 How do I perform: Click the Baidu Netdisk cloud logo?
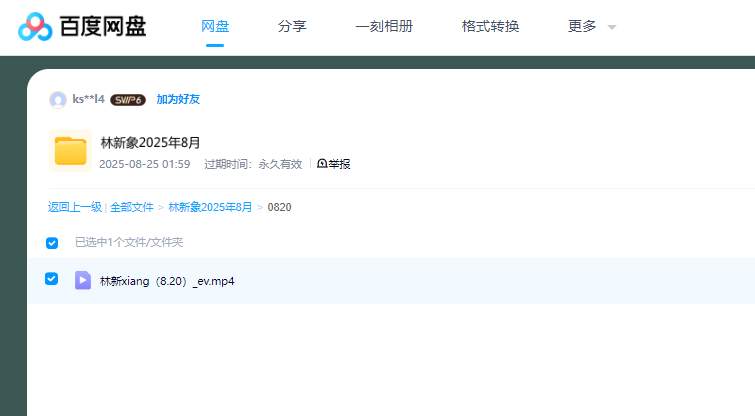pos(35,27)
